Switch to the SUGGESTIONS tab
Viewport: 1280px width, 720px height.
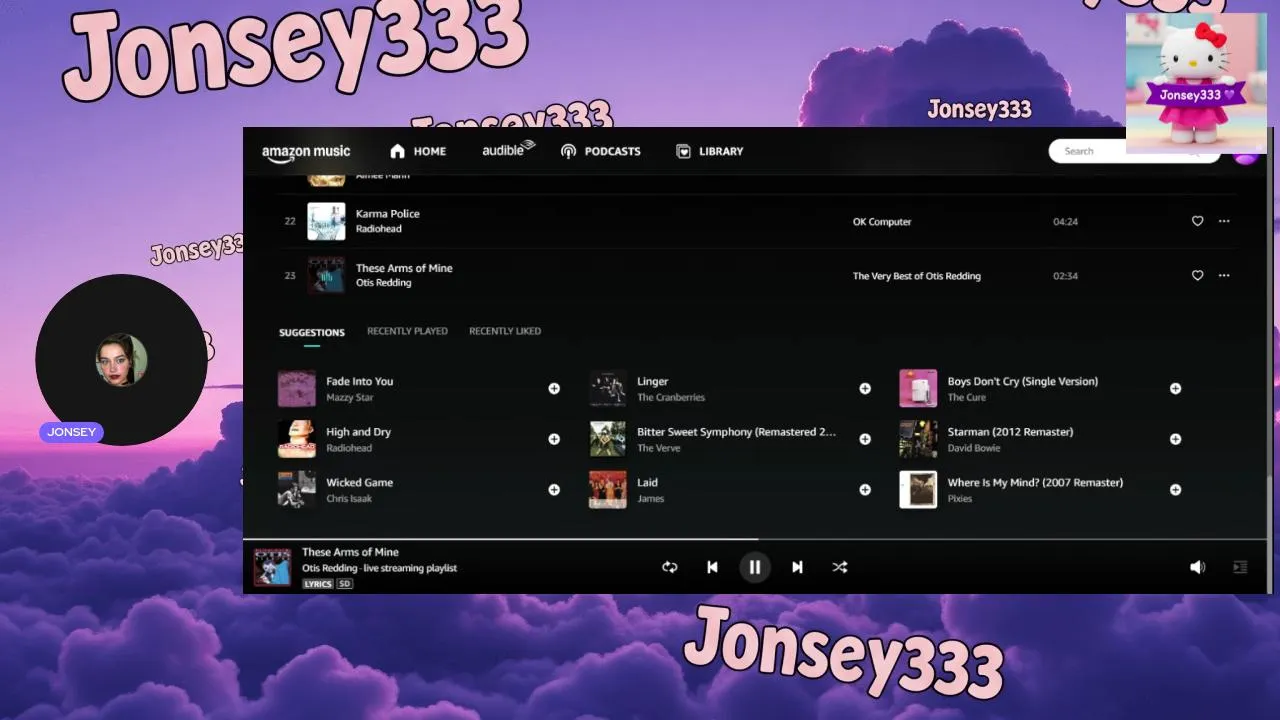click(312, 332)
